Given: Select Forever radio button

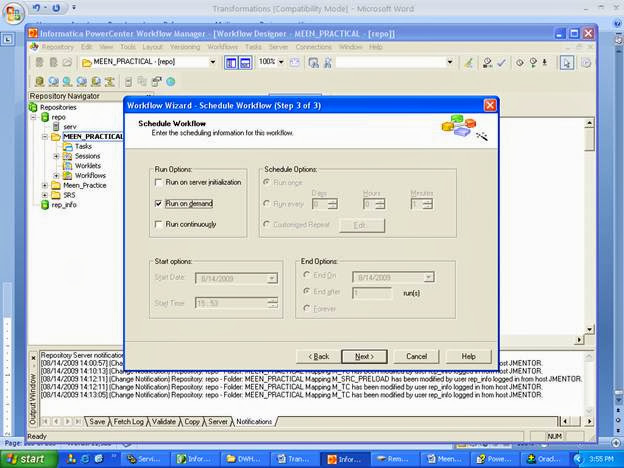Looking at the screenshot, I should (x=306, y=308).
